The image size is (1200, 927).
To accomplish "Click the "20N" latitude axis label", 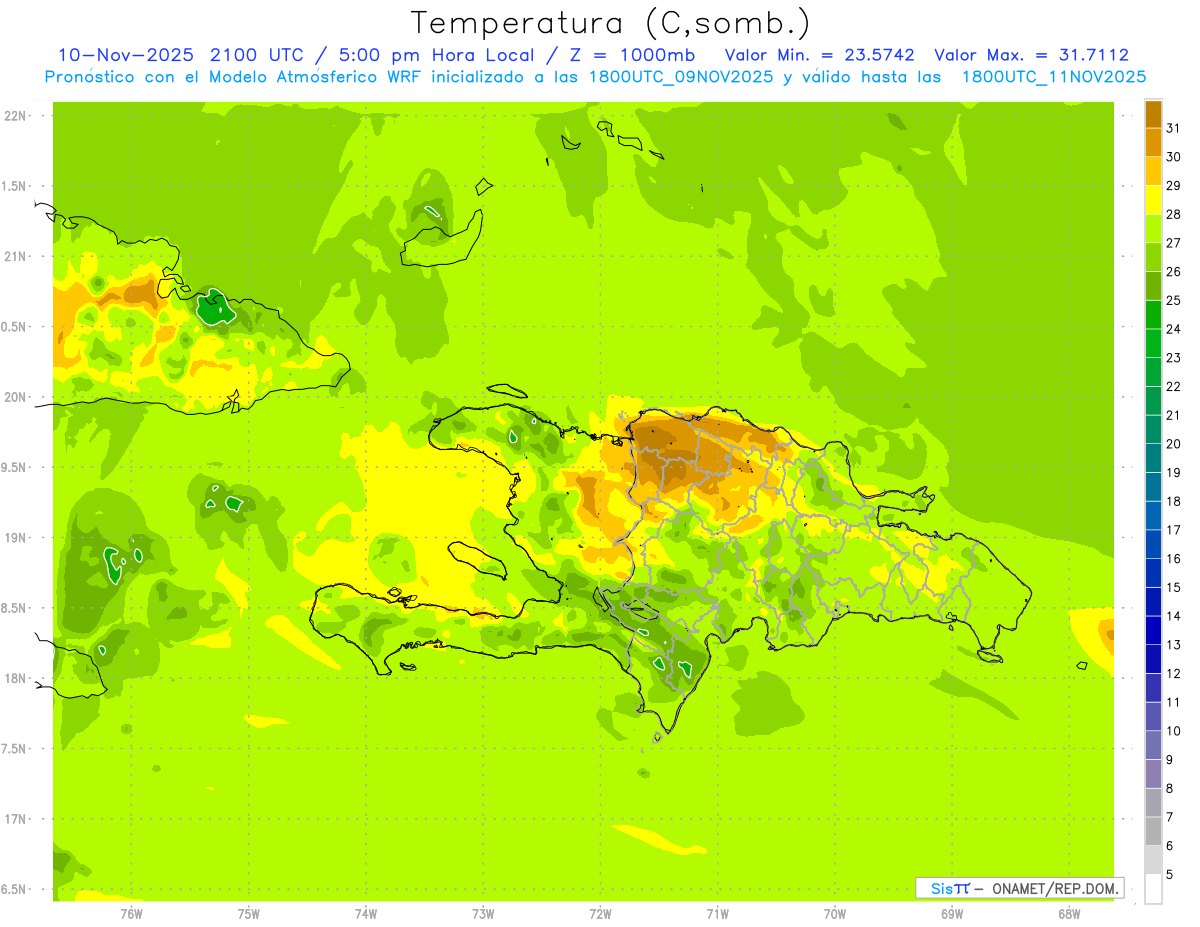I will click(16, 397).
